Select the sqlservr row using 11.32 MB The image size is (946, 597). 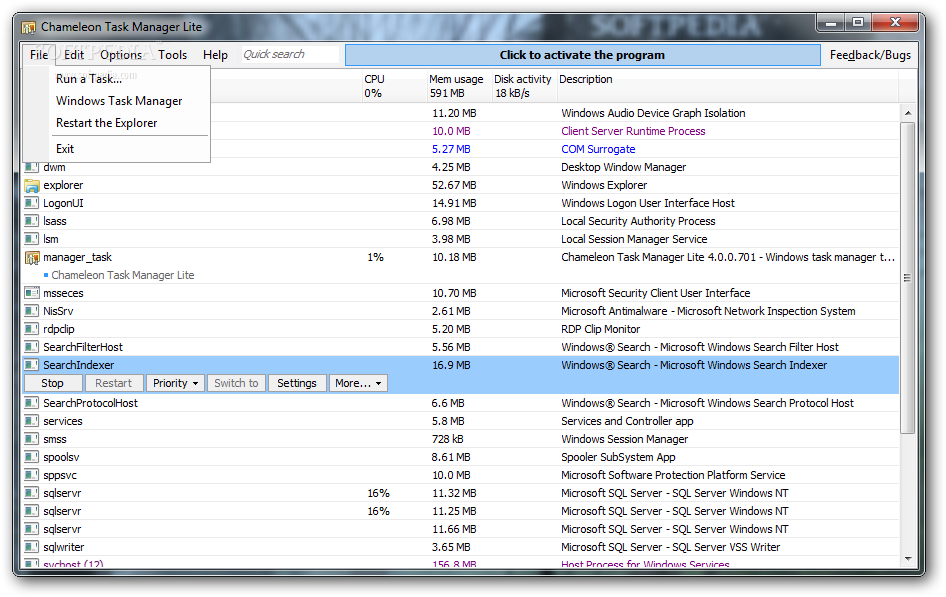pos(461,493)
